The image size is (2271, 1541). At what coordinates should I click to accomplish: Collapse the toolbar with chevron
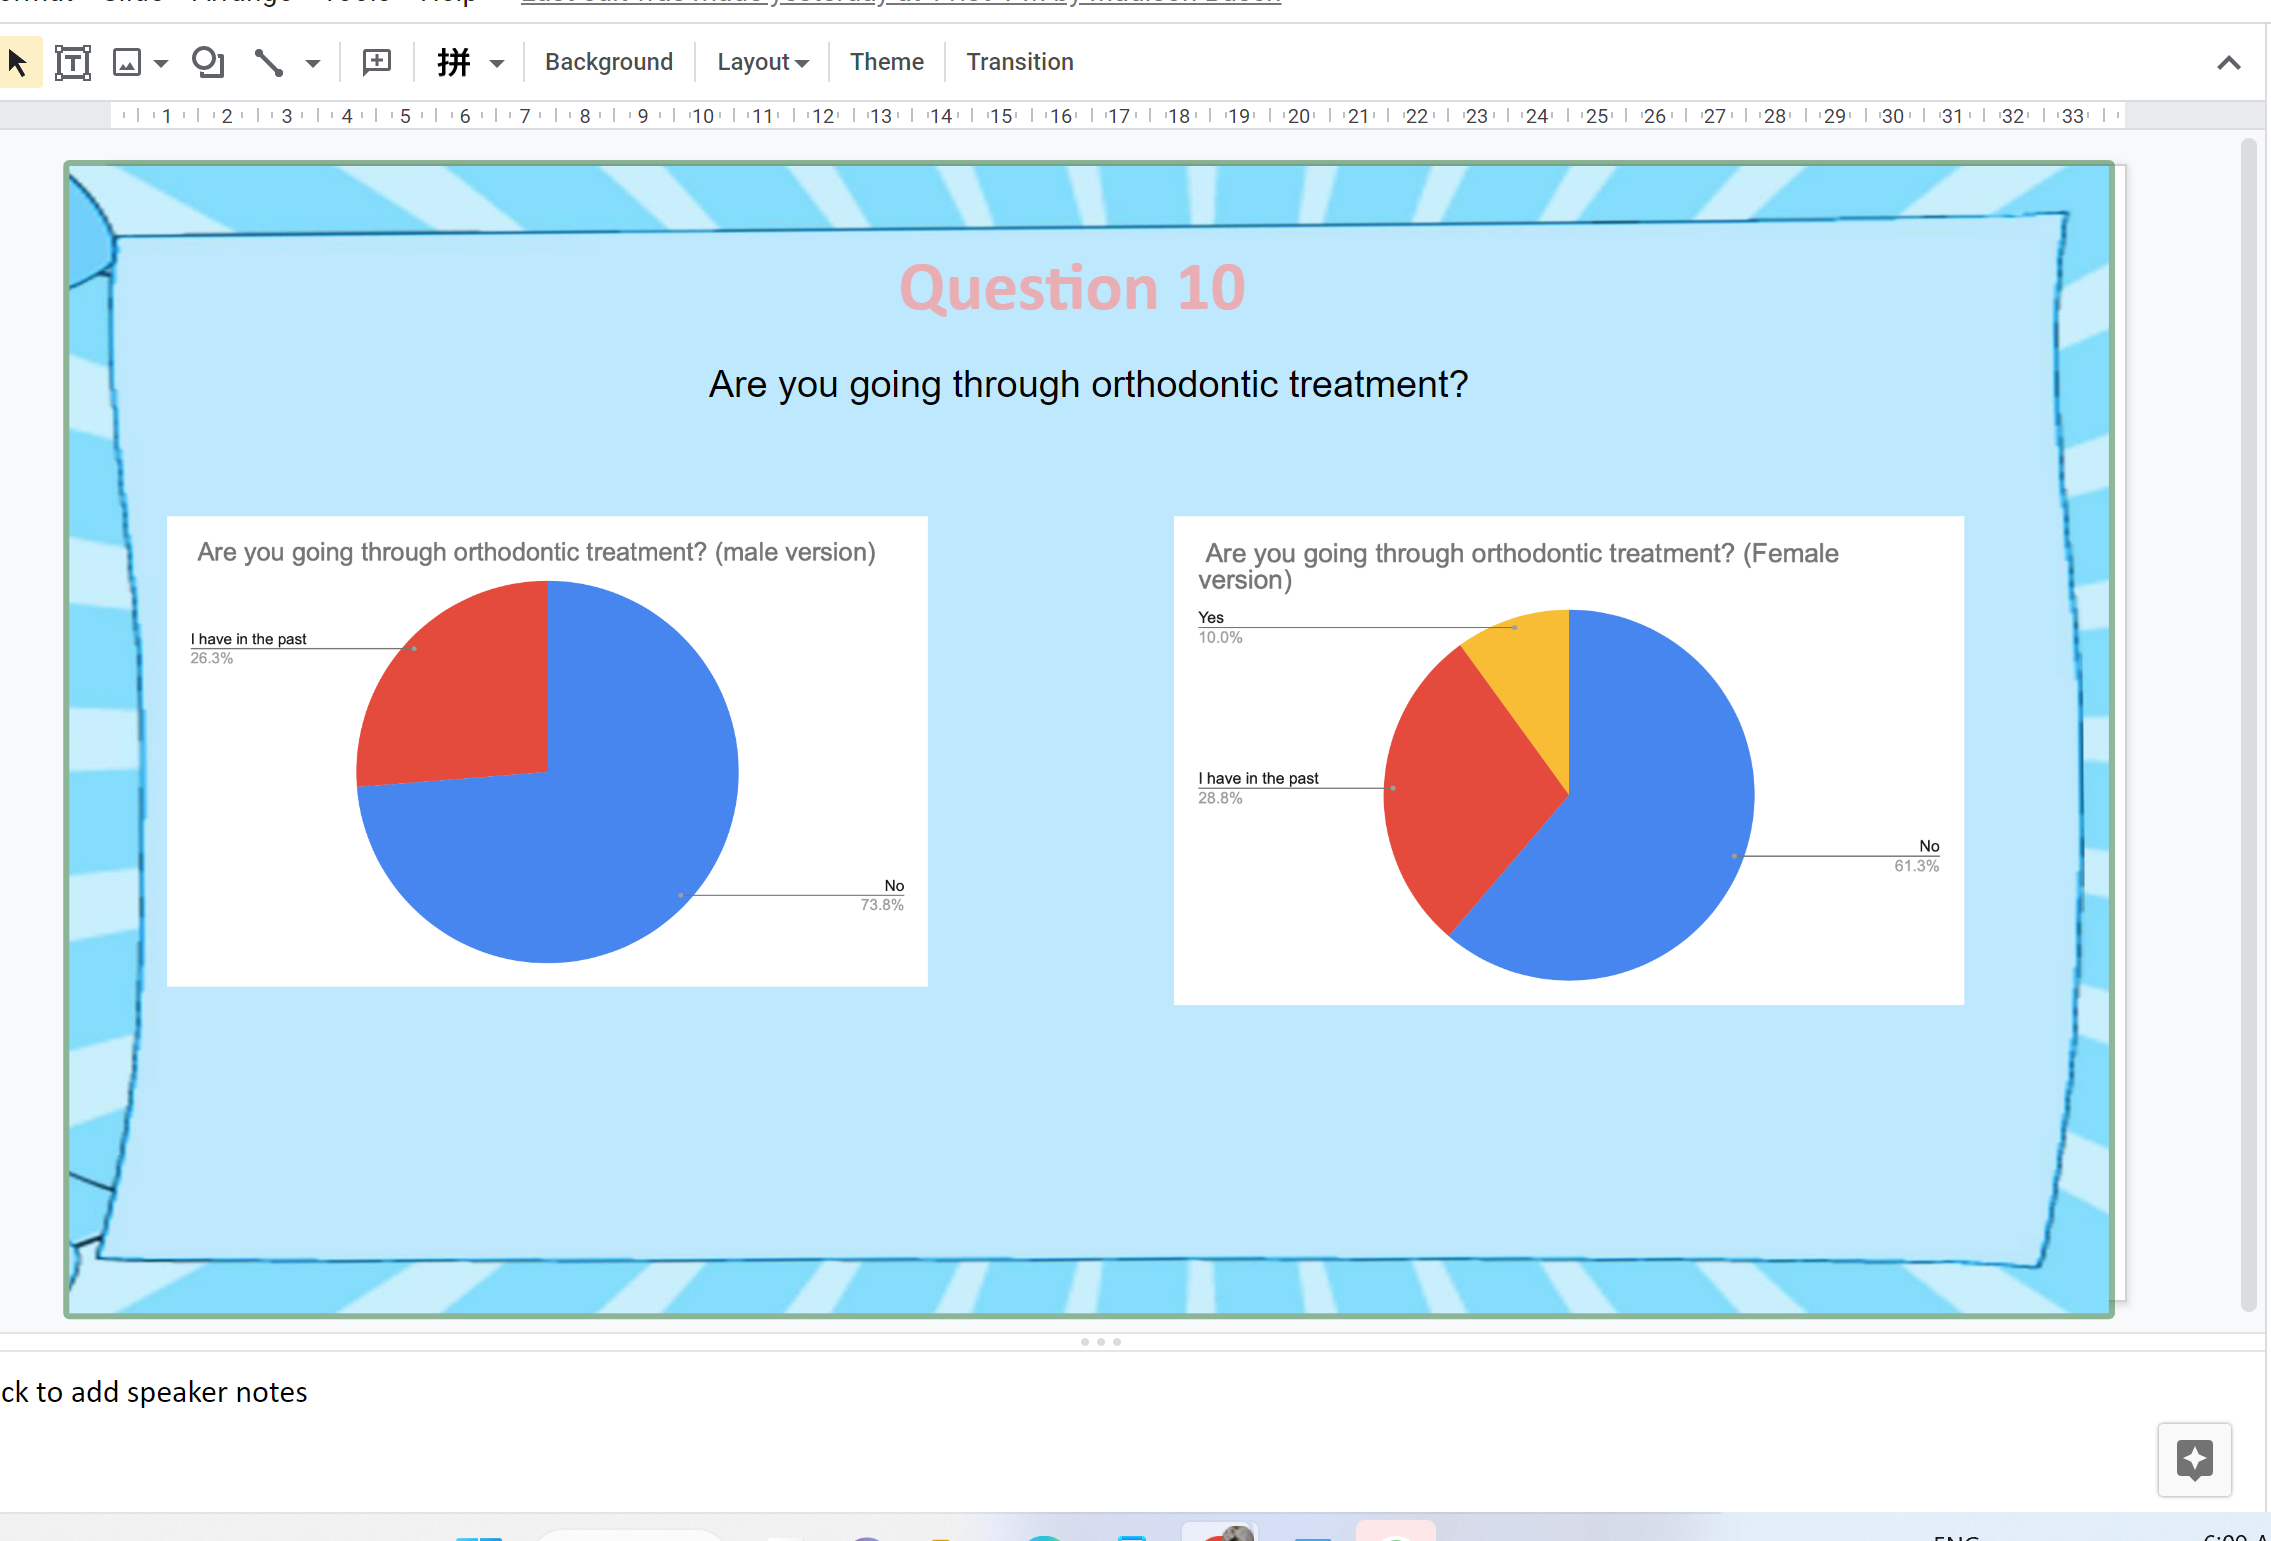click(2228, 63)
